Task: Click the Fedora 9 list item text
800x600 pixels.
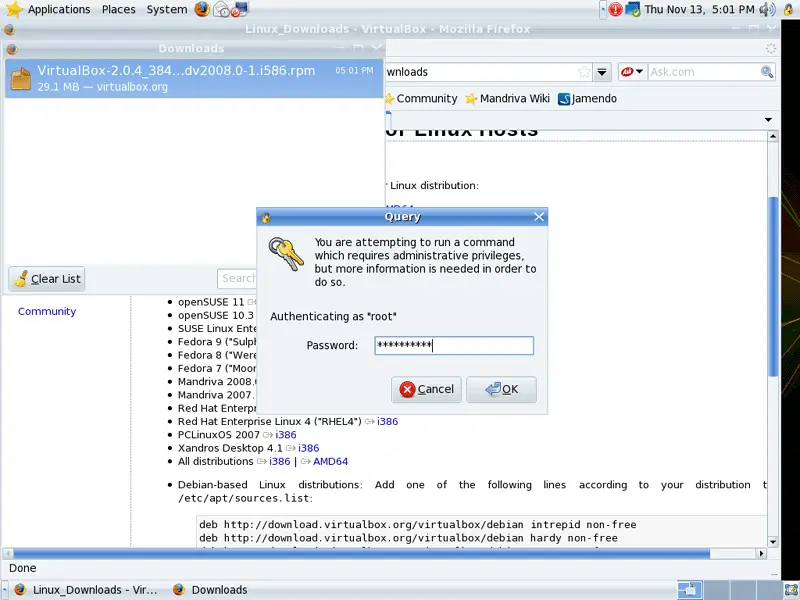Action: [217, 342]
